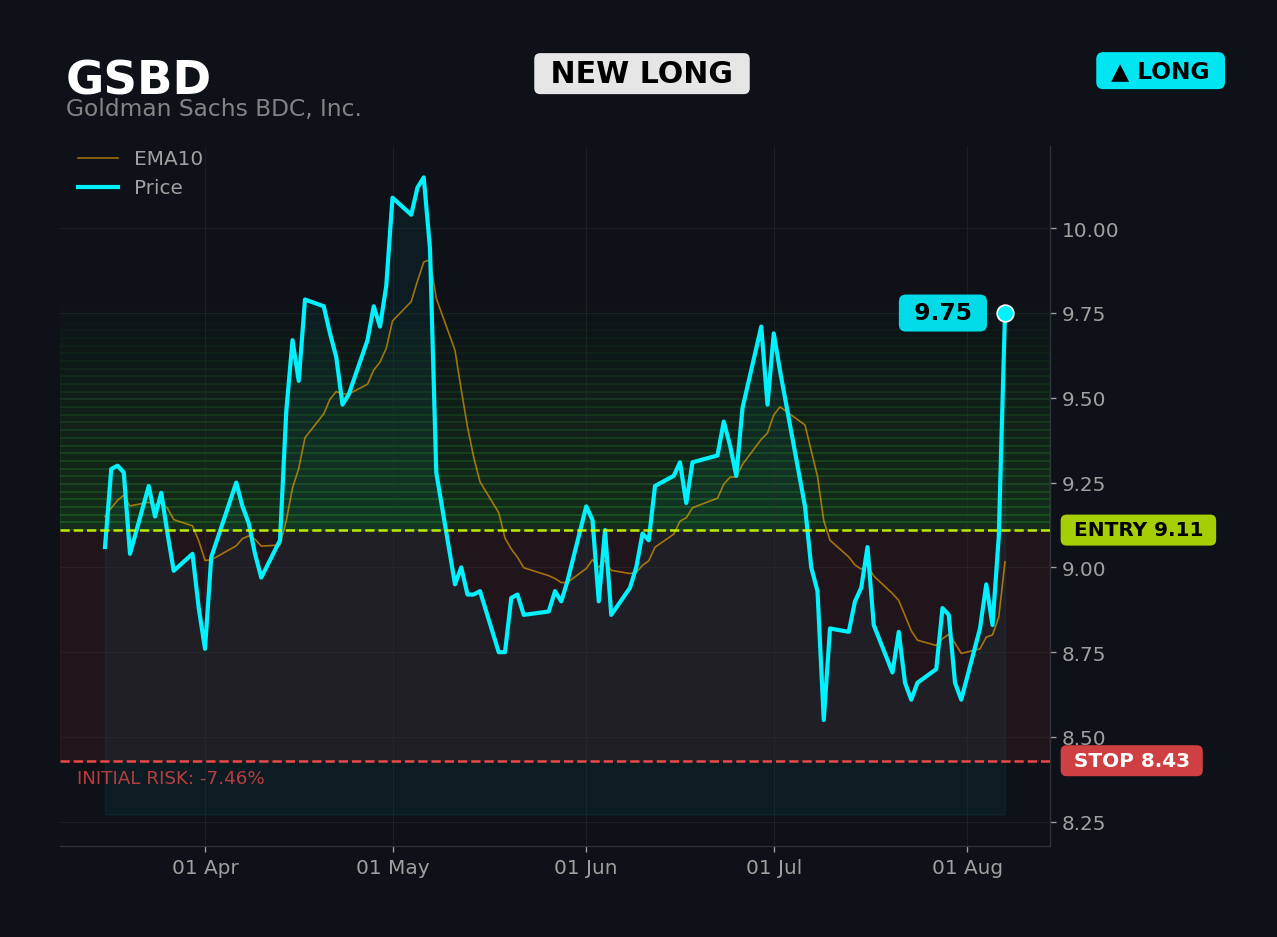1277x937 pixels.
Task: Click the 01 Jun x-axis label
Action: click(x=586, y=868)
